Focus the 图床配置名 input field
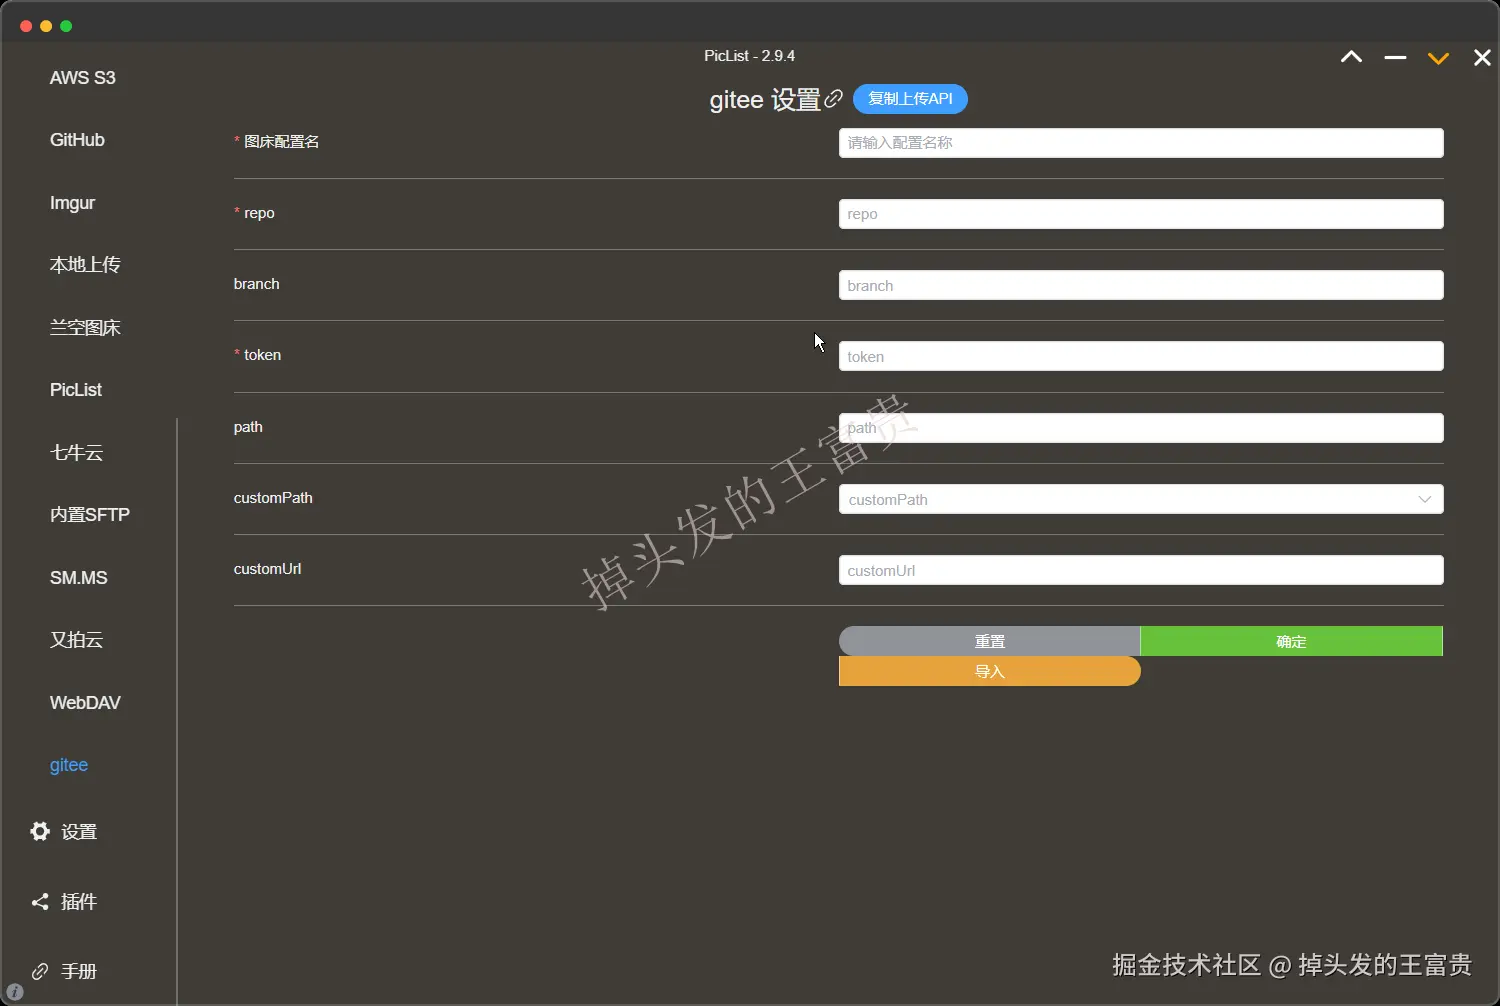 (x=1141, y=143)
